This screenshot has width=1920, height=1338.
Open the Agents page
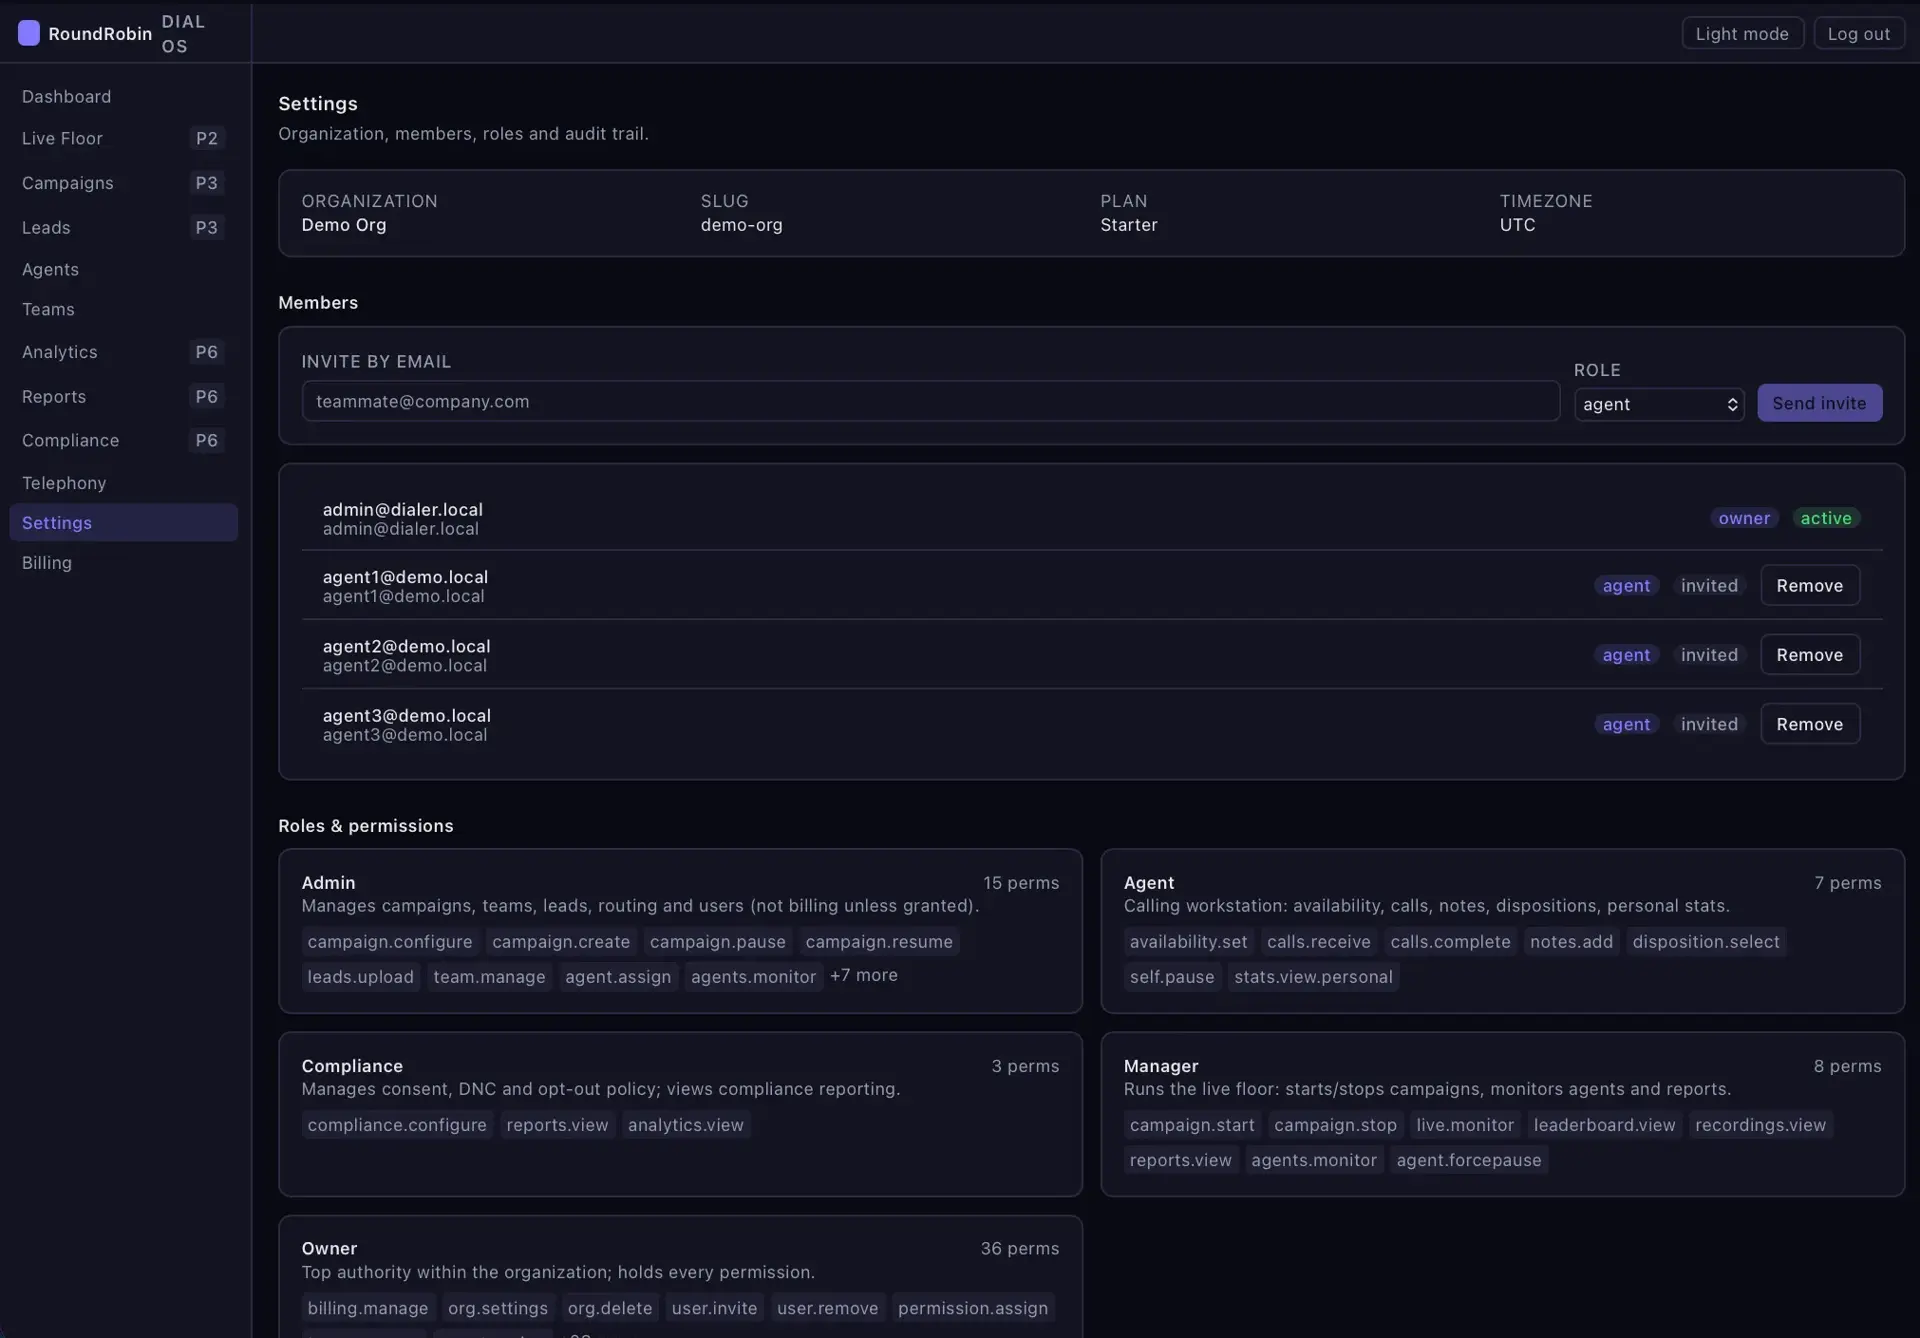pyautogui.click(x=123, y=269)
